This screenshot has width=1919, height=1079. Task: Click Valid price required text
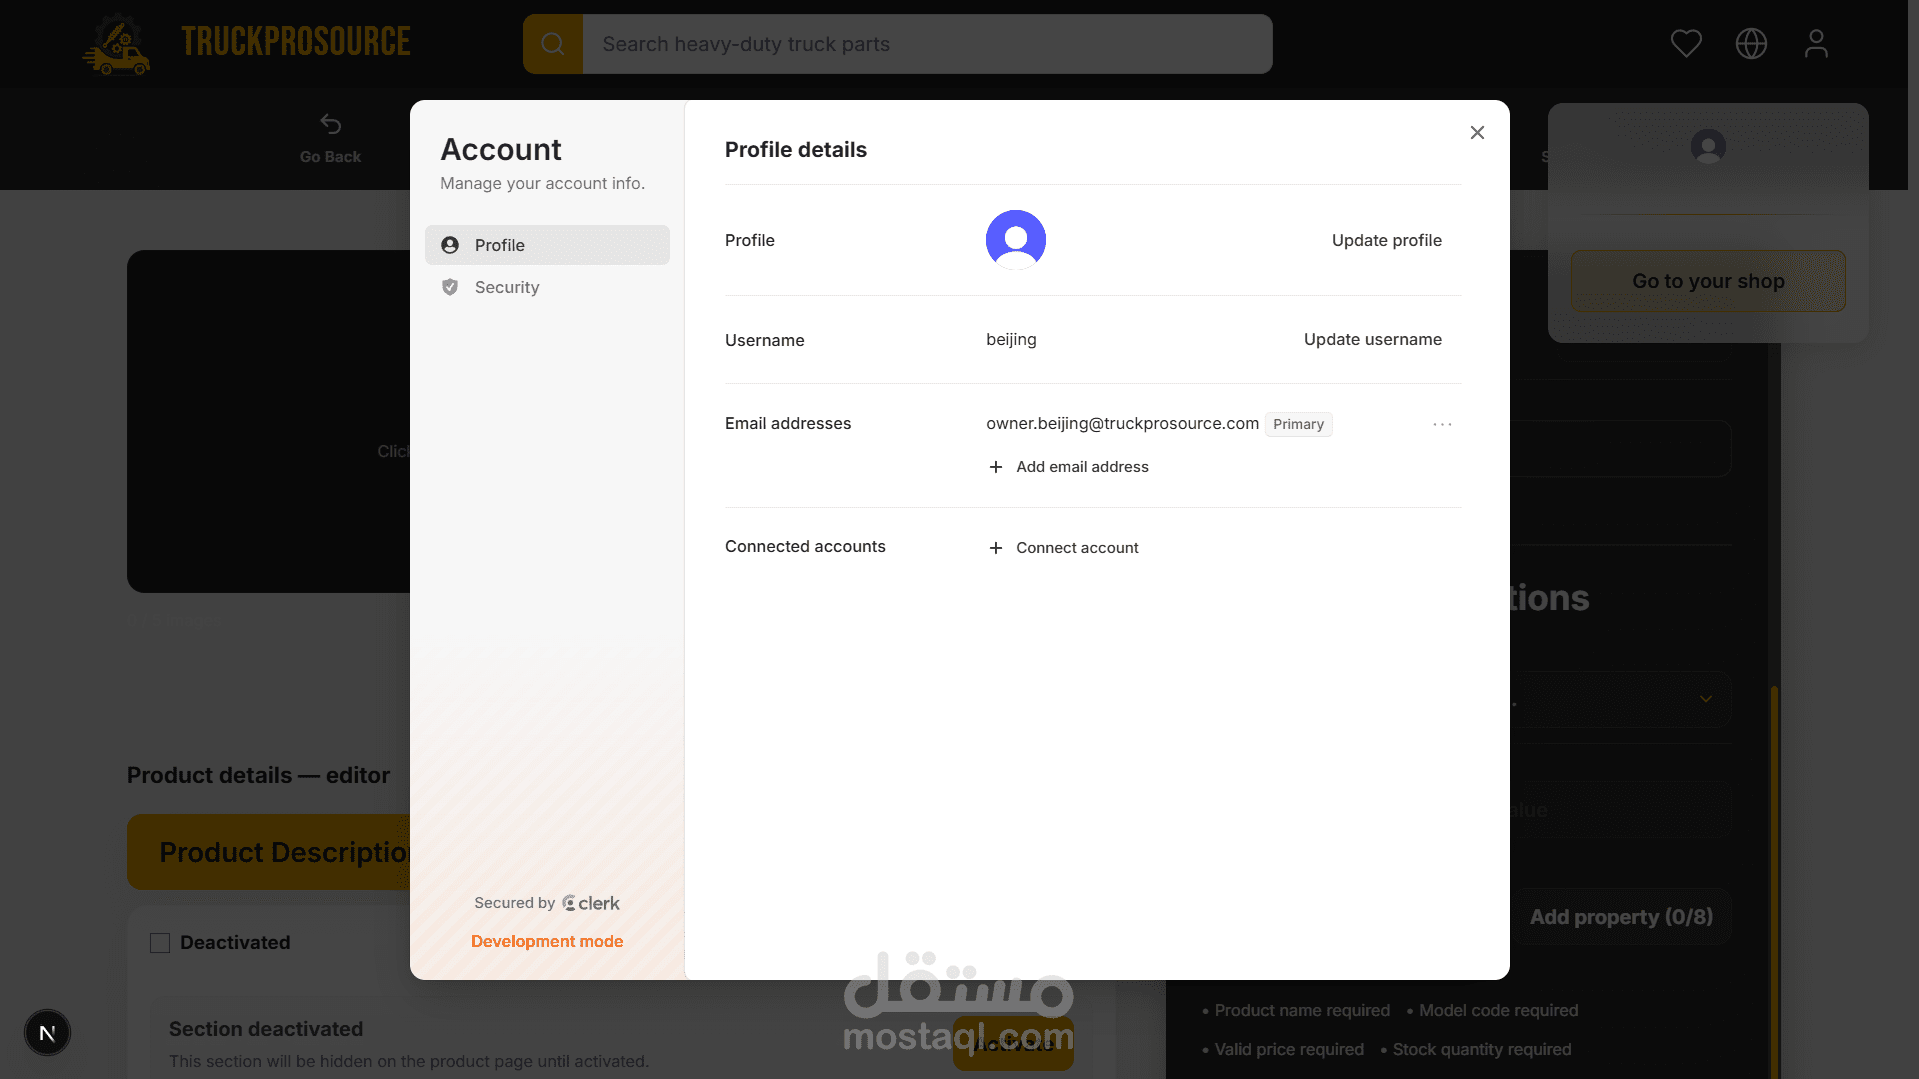point(1289,1049)
